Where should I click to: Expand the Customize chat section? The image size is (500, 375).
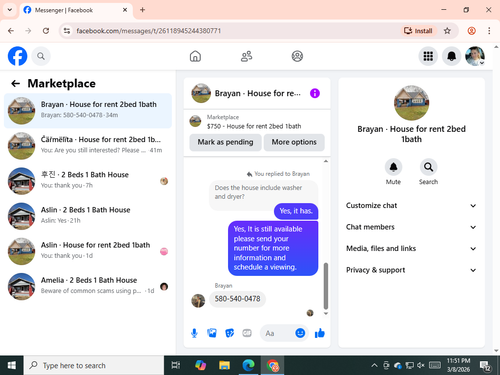point(411,205)
